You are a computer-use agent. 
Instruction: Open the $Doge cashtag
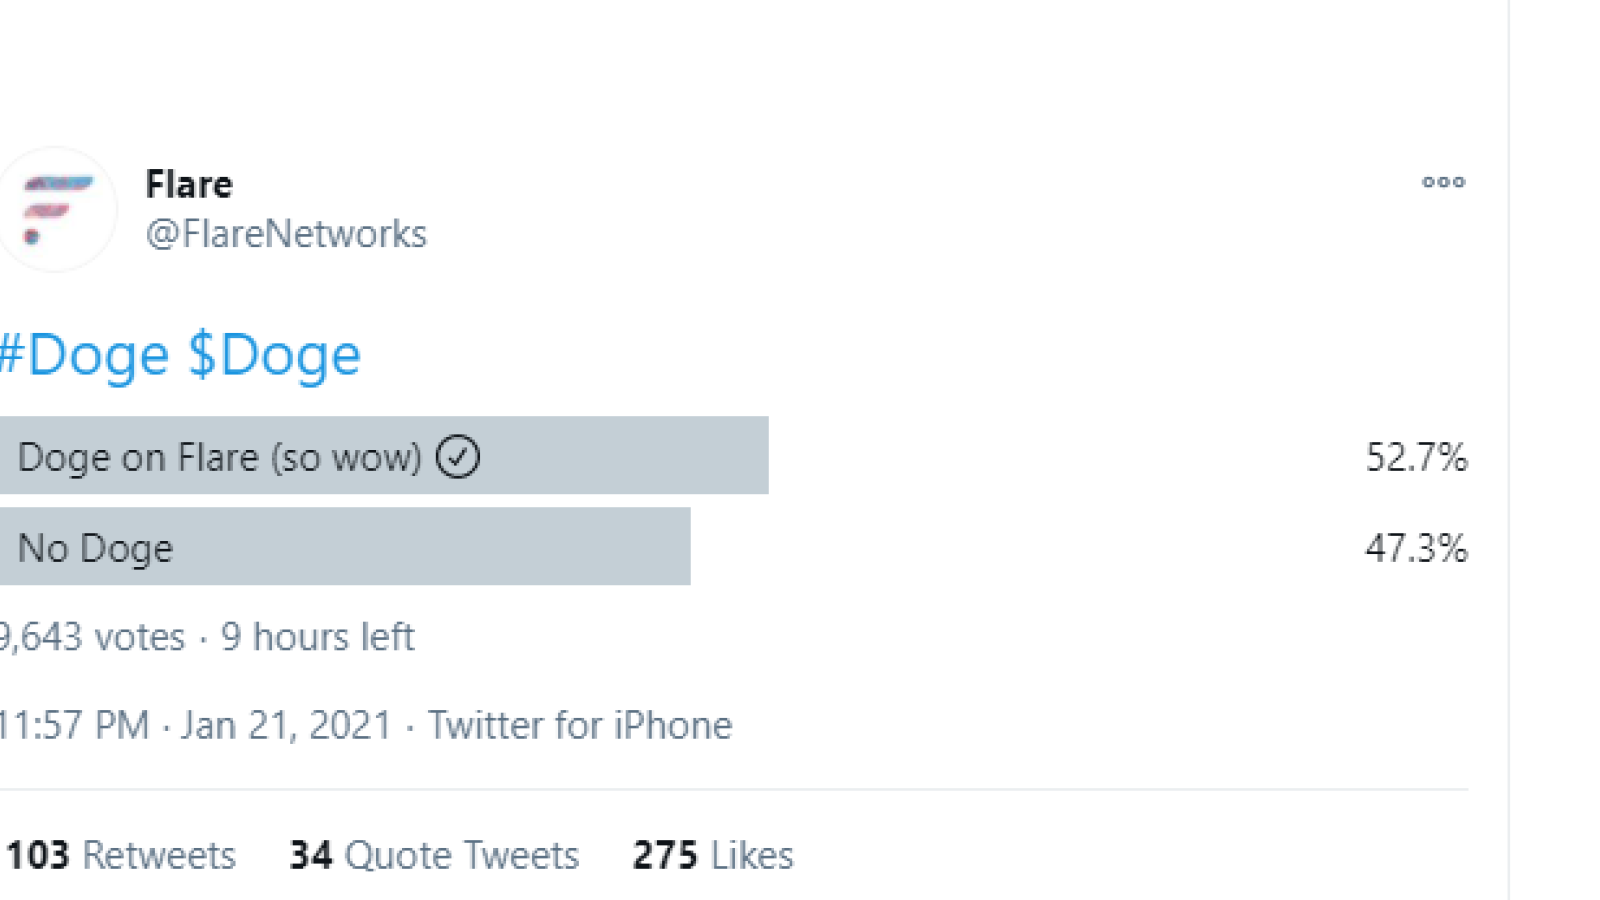274,356
